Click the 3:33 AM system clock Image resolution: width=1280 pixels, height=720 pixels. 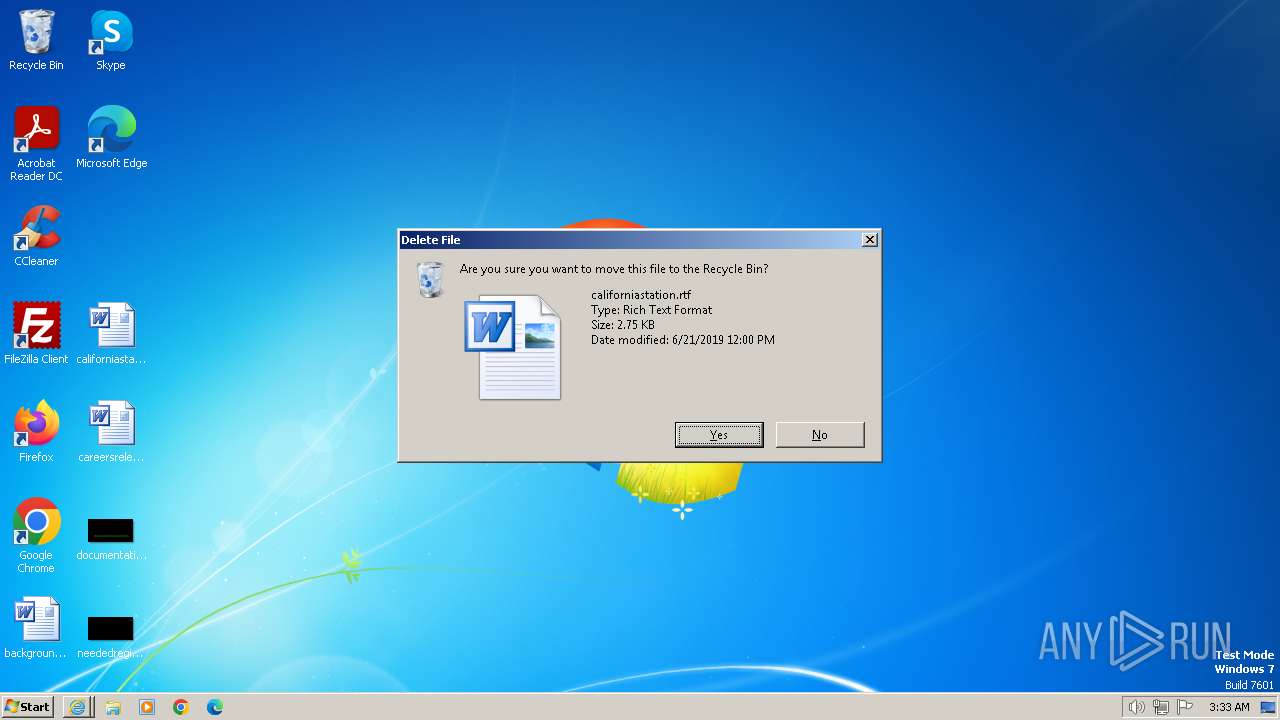click(1229, 707)
